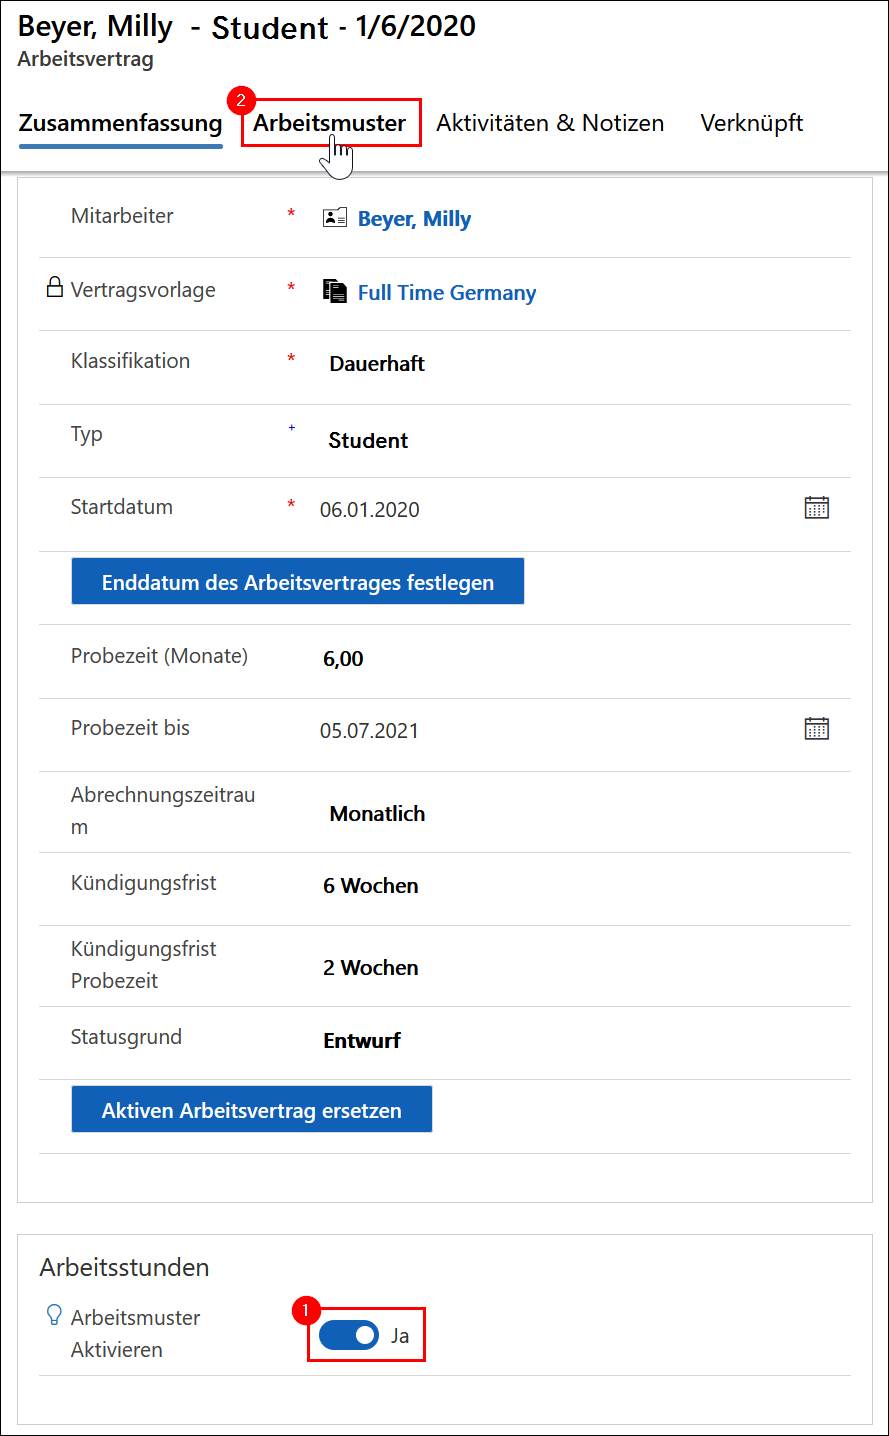Click the contact card icon beside Beyer, Milly
The image size is (889, 1436).
pyautogui.click(x=335, y=217)
